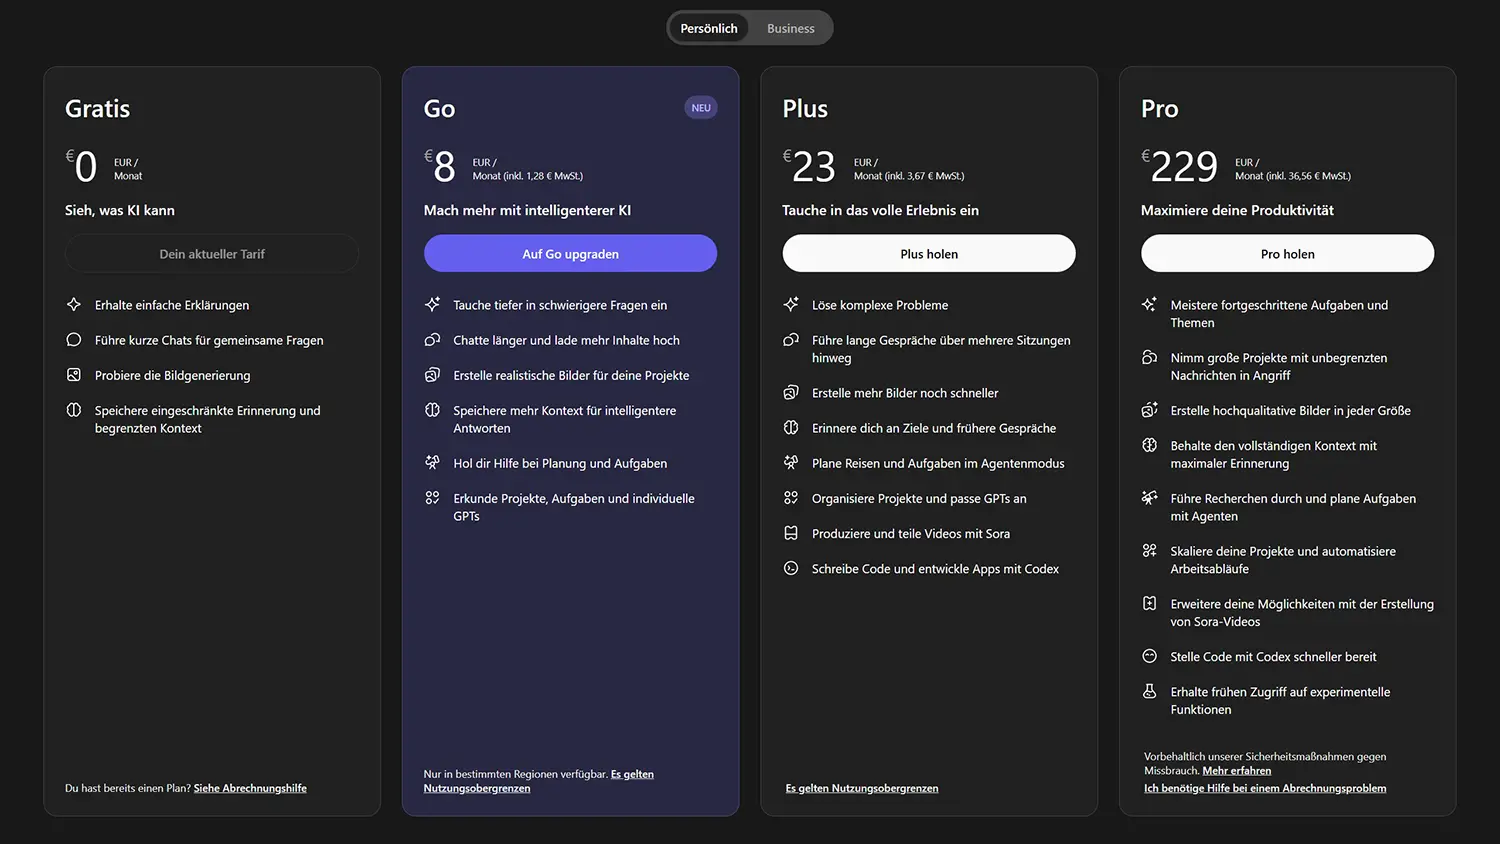
Task: Click image icon beside Probiere die Bildgenerierung
Action: [74, 375]
